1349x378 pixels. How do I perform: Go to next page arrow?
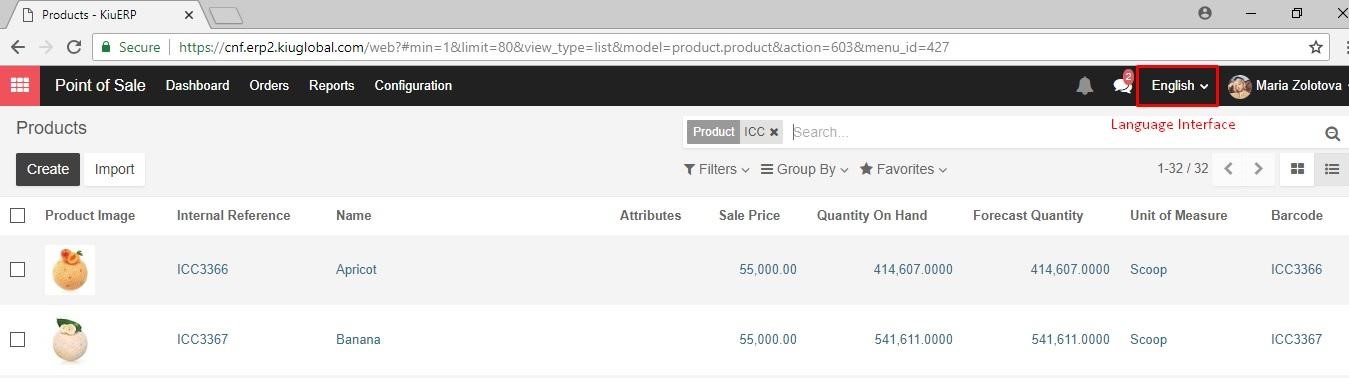pos(1259,169)
